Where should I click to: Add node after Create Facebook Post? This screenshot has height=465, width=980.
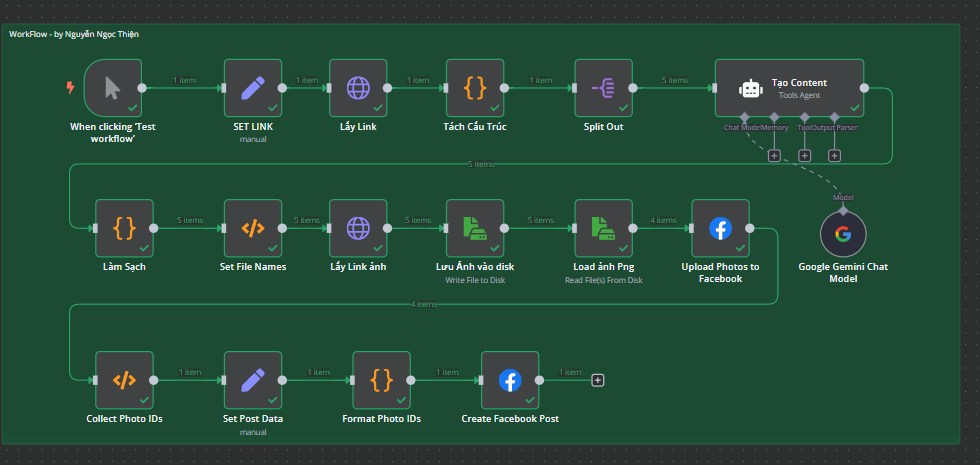[x=598, y=380]
